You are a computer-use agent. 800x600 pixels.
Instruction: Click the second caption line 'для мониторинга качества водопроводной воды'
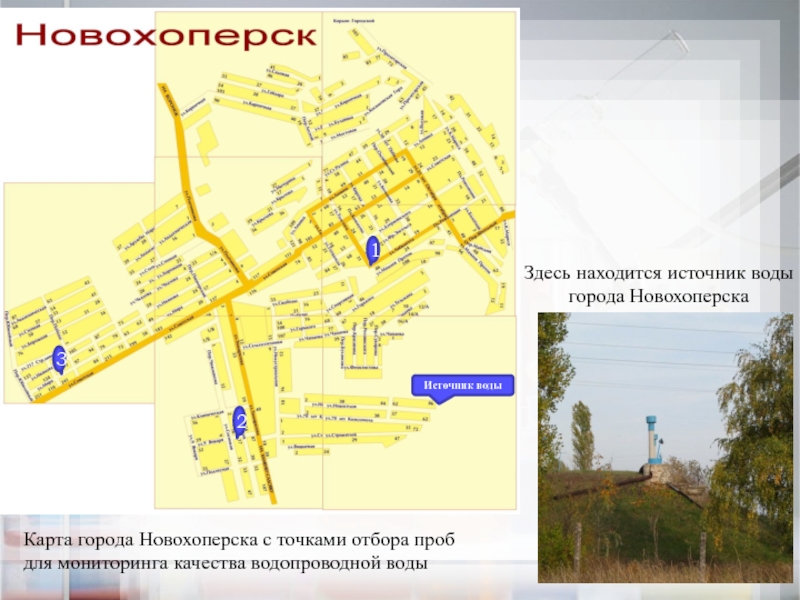pos(225,564)
